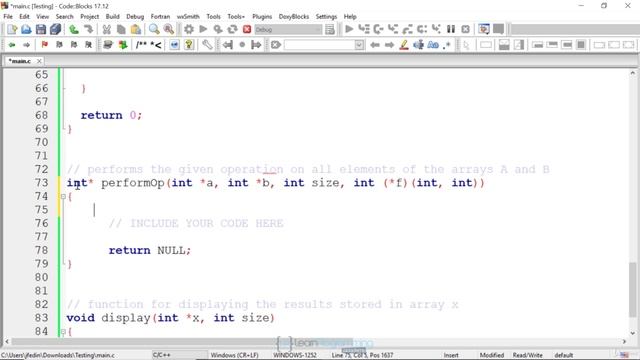Open the Search menu
Image resolution: width=640 pixels, height=360 pixels.
tap(64, 17)
